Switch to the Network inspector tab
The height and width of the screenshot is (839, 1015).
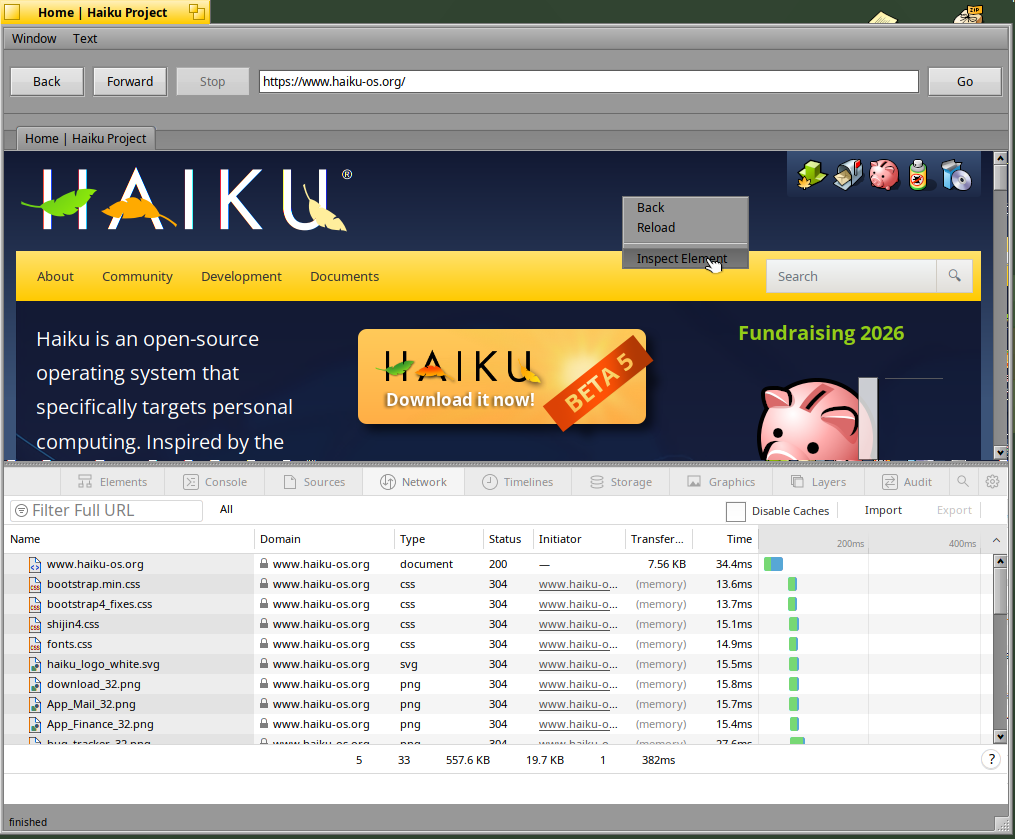coord(414,482)
